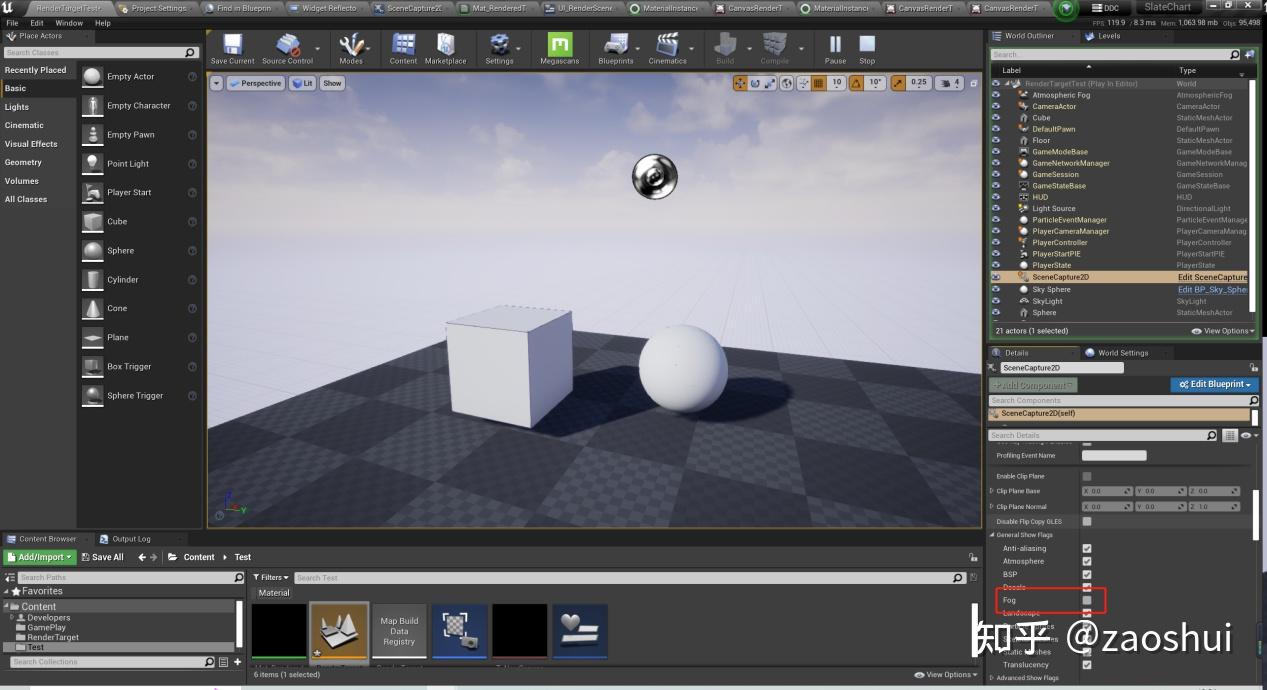
Task: Open the Perspective viewport dropdown
Action: pyautogui.click(x=255, y=83)
